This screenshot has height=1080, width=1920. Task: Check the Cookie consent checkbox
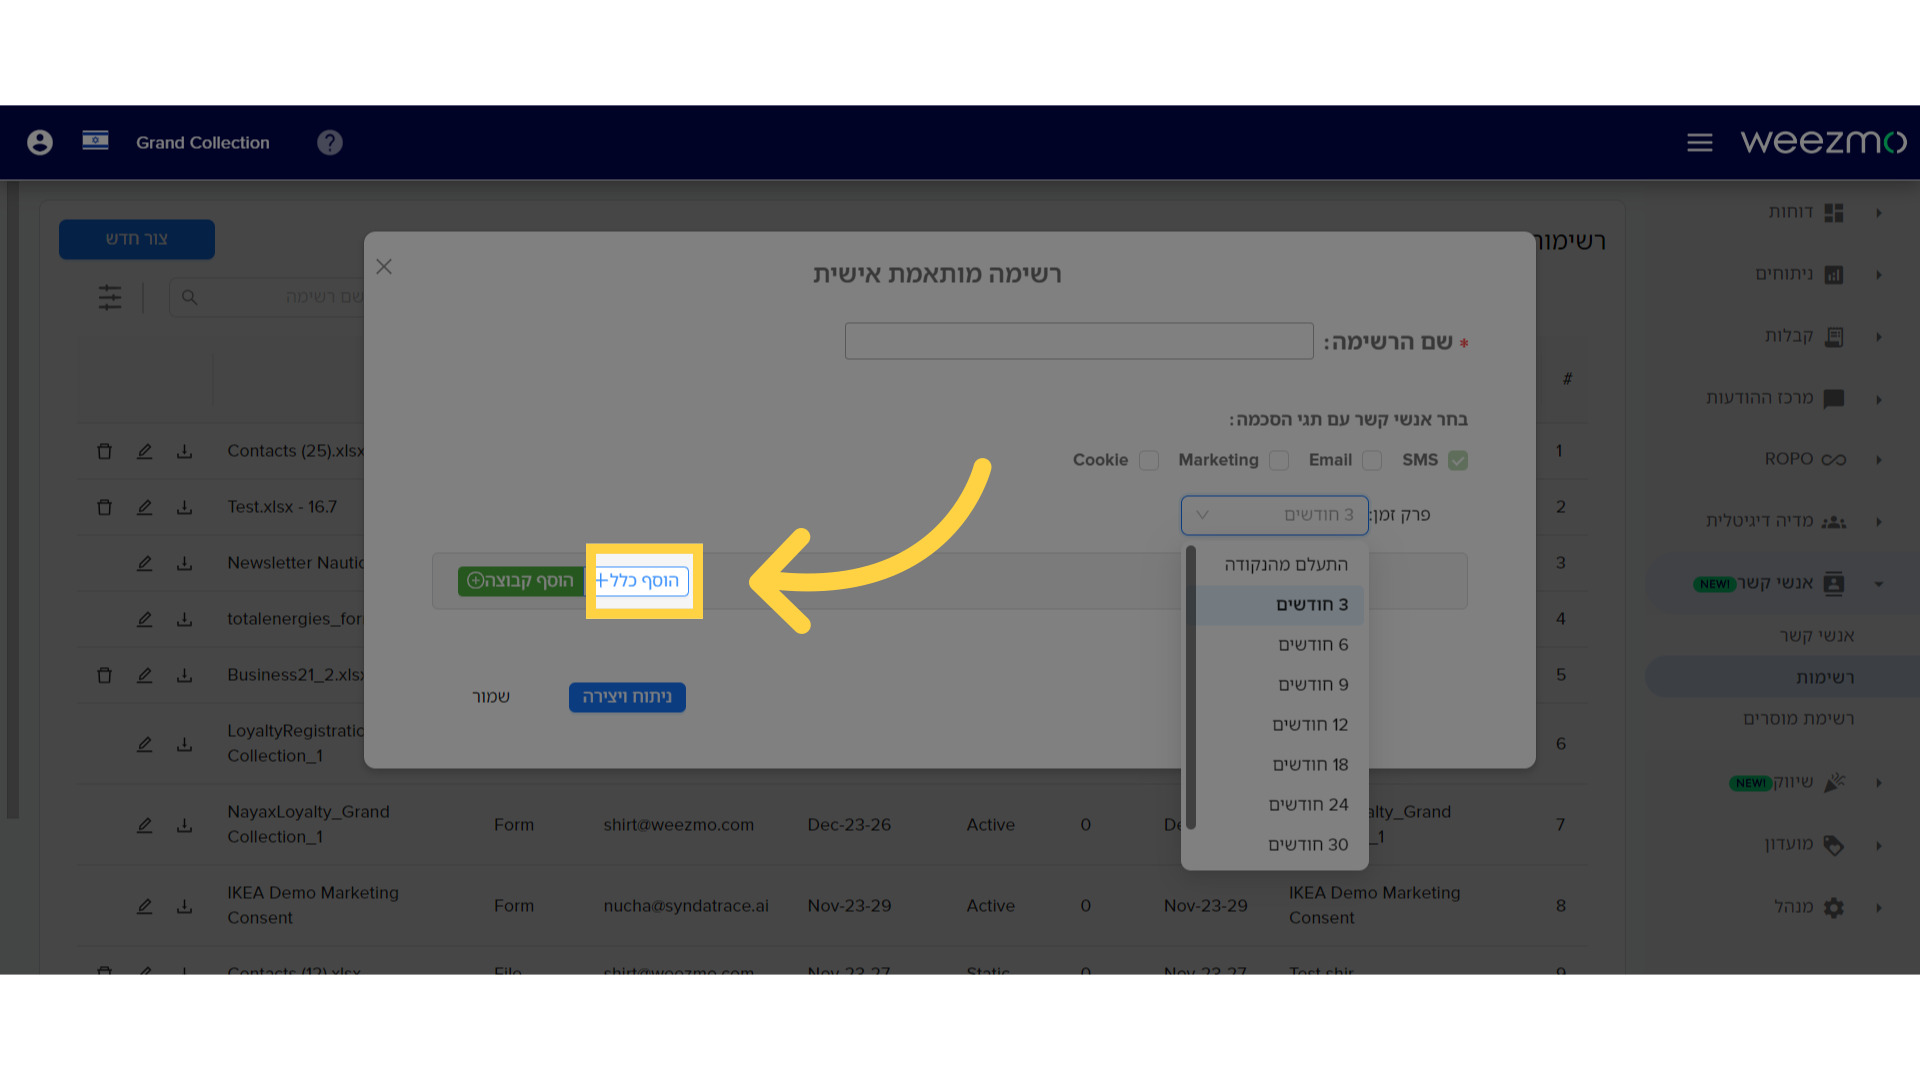[1149, 460]
